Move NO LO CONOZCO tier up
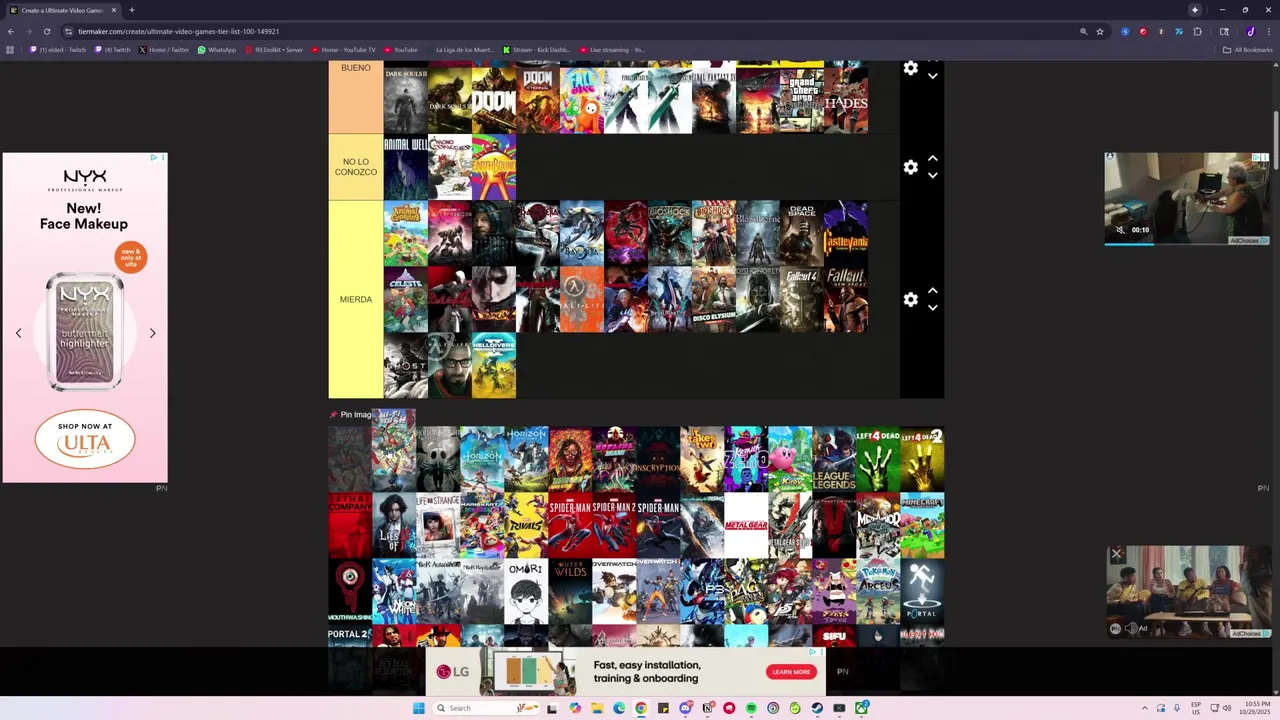 click(932, 158)
